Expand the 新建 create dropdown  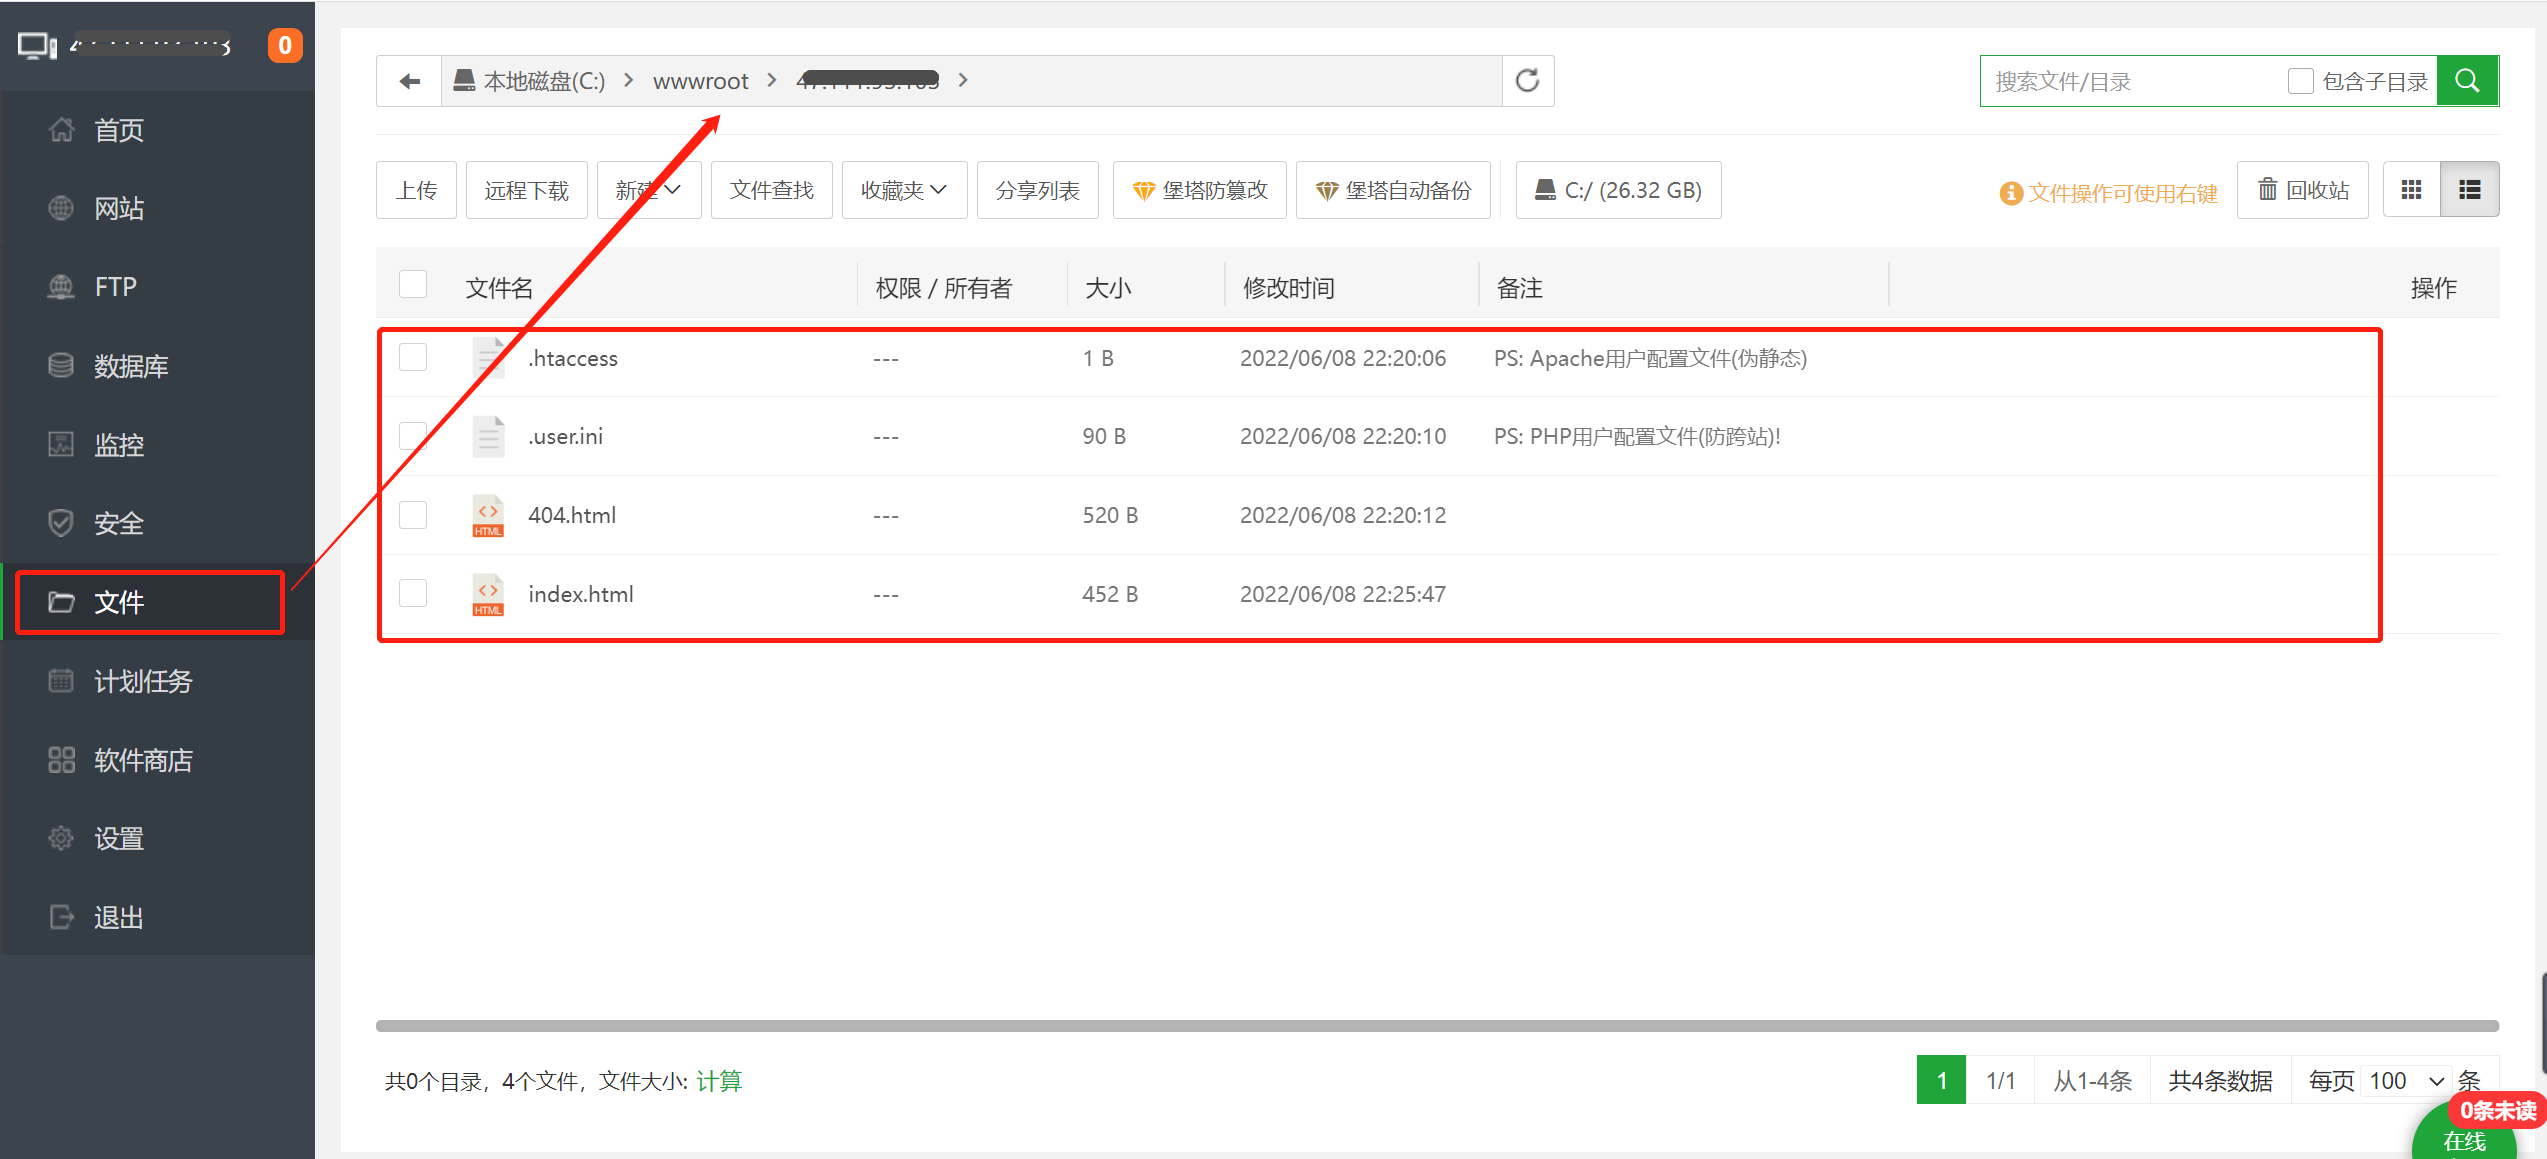(649, 190)
